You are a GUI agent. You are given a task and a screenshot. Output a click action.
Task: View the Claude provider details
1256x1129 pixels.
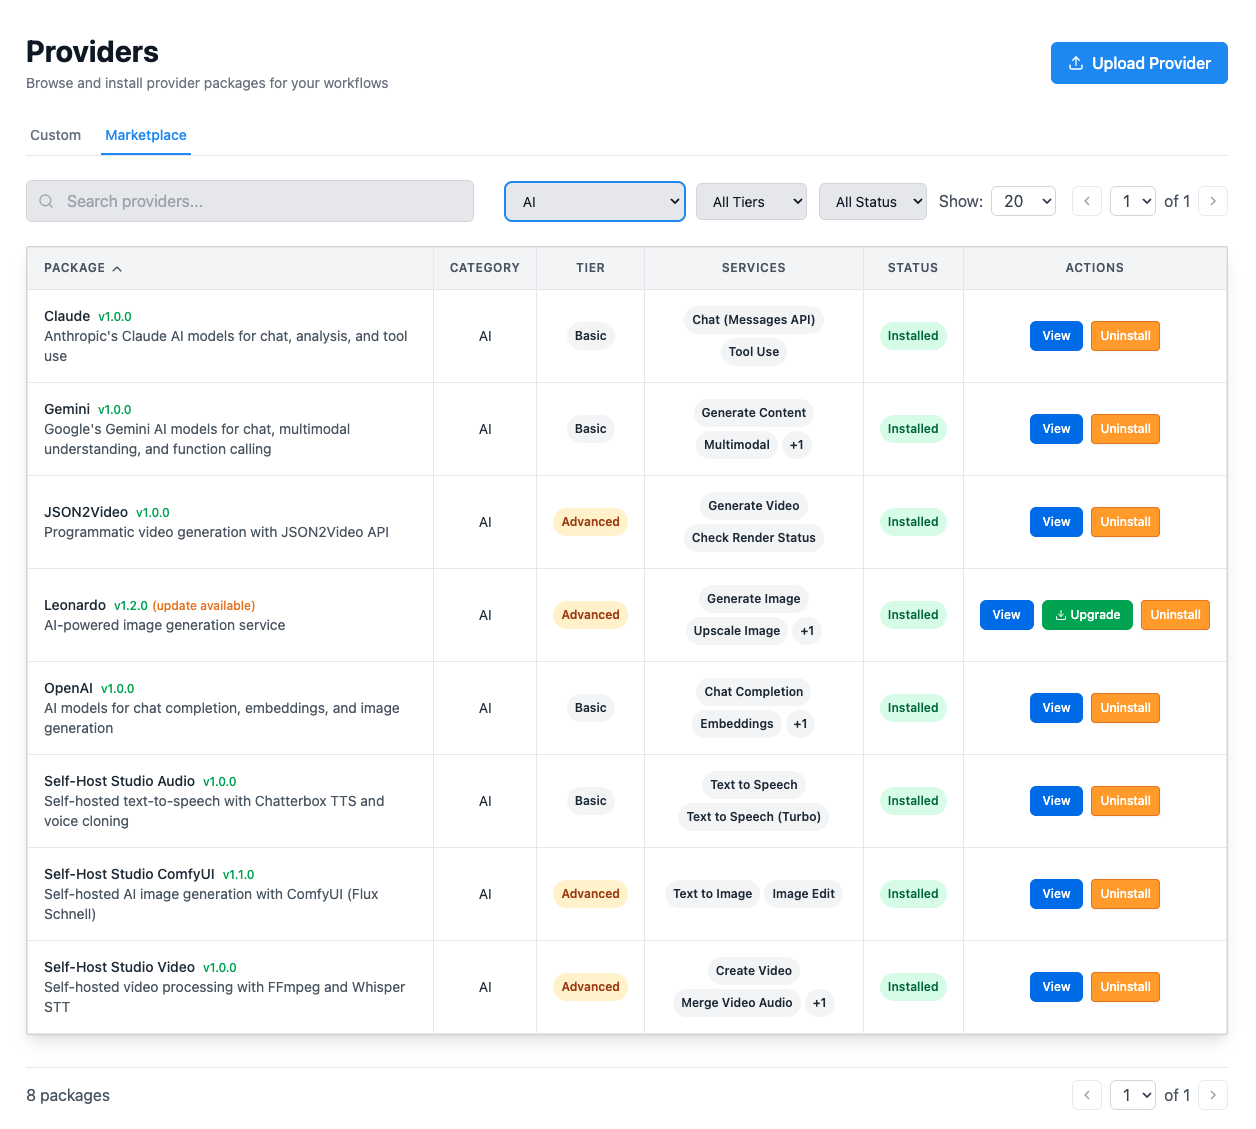[x=1056, y=336]
